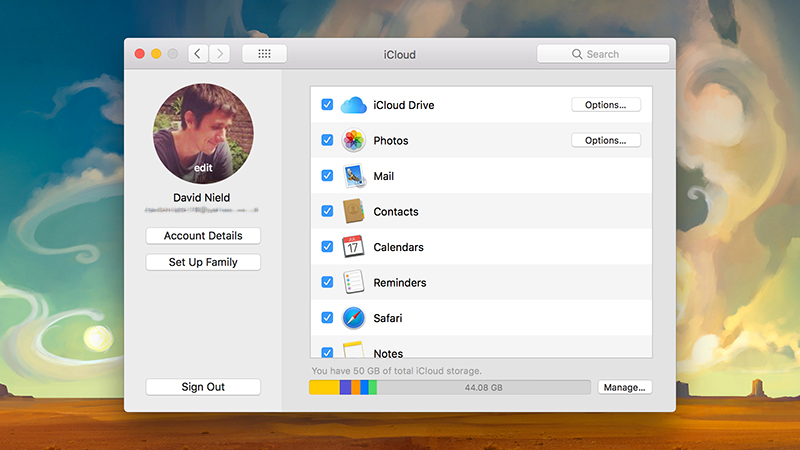
Task: Click the Reminders label
Action: pyautogui.click(x=399, y=283)
